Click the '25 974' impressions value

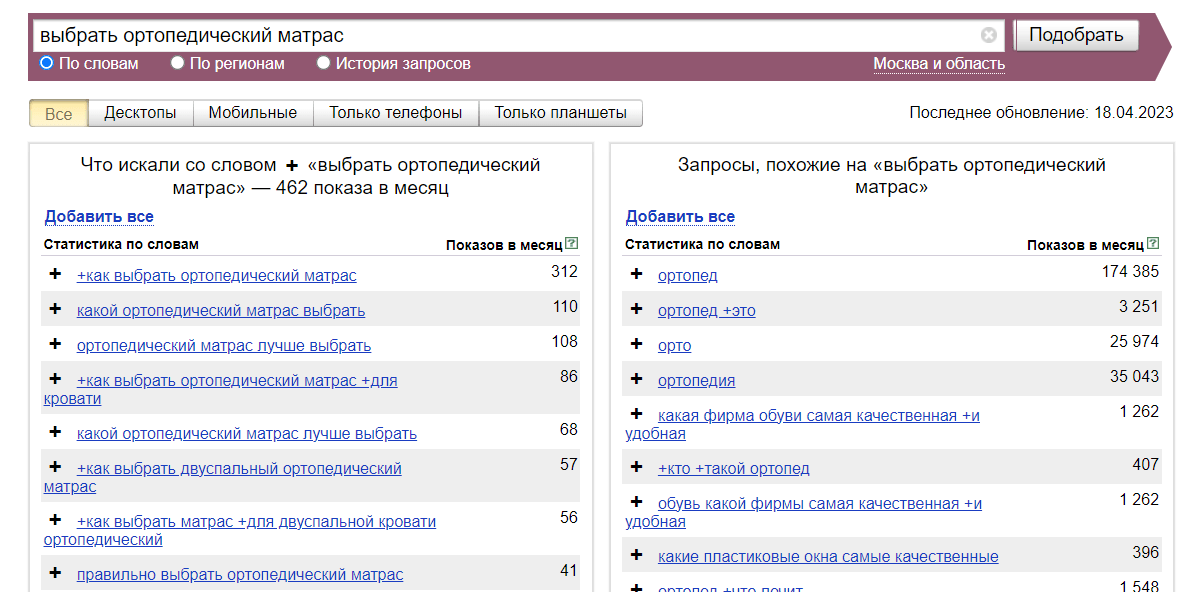[1134, 342]
